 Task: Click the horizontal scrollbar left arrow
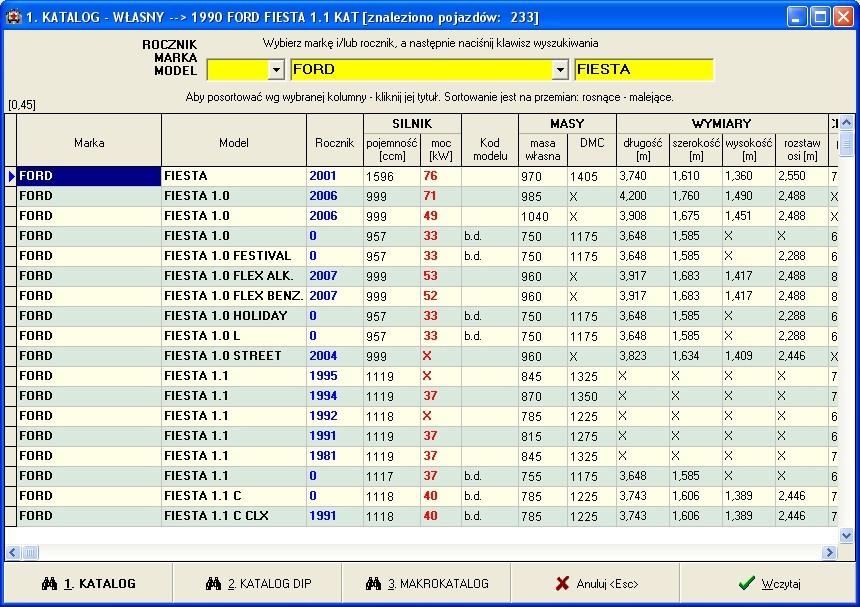pyautogui.click(x=13, y=552)
